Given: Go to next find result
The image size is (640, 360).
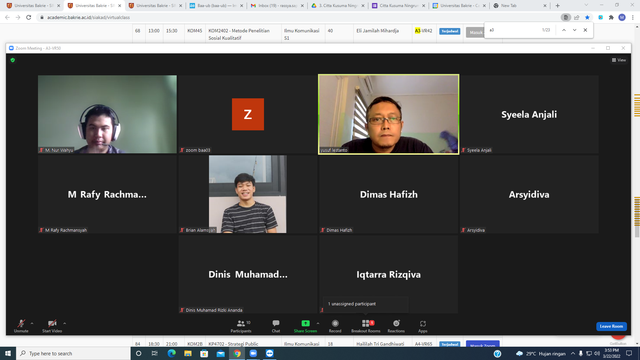Looking at the screenshot, I should coord(574,30).
